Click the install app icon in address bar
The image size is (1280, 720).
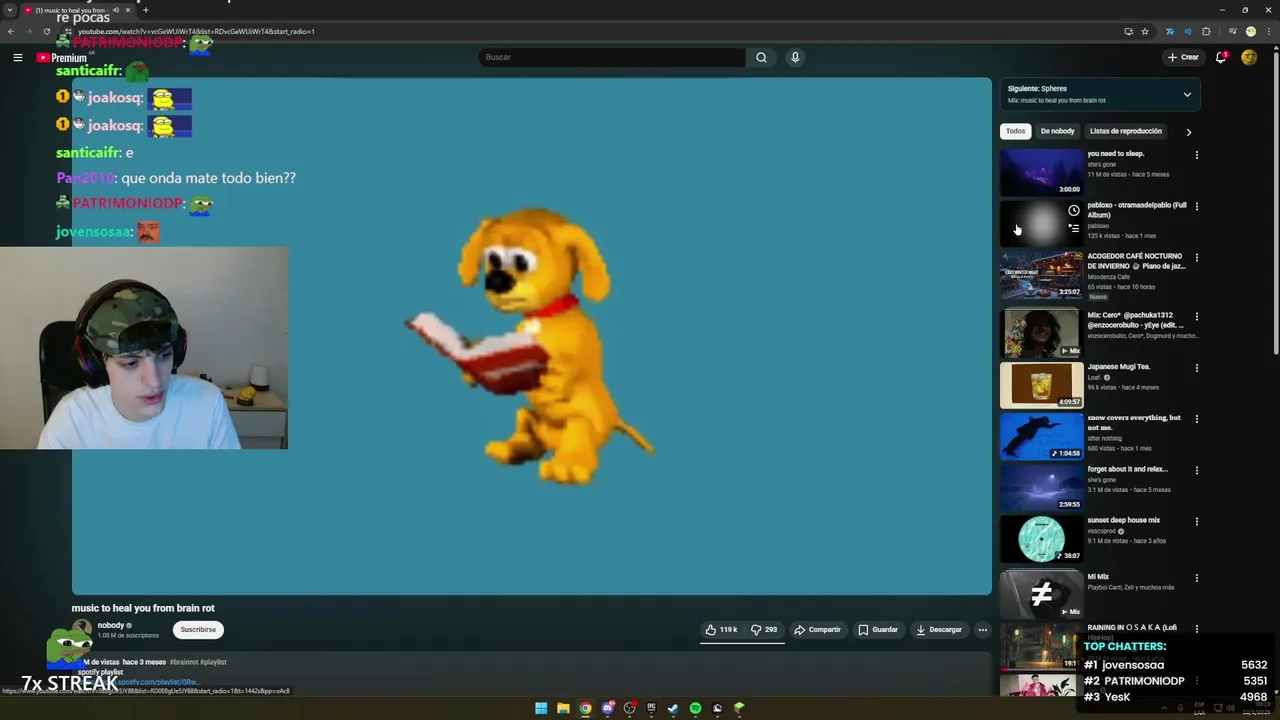pyautogui.click(x=1129, y=31)
